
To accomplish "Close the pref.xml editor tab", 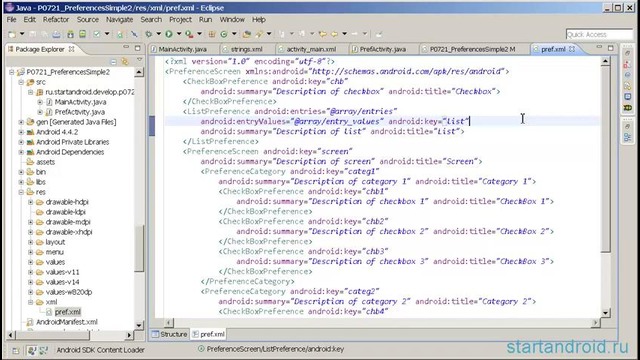I will click(x=572, y=49).
